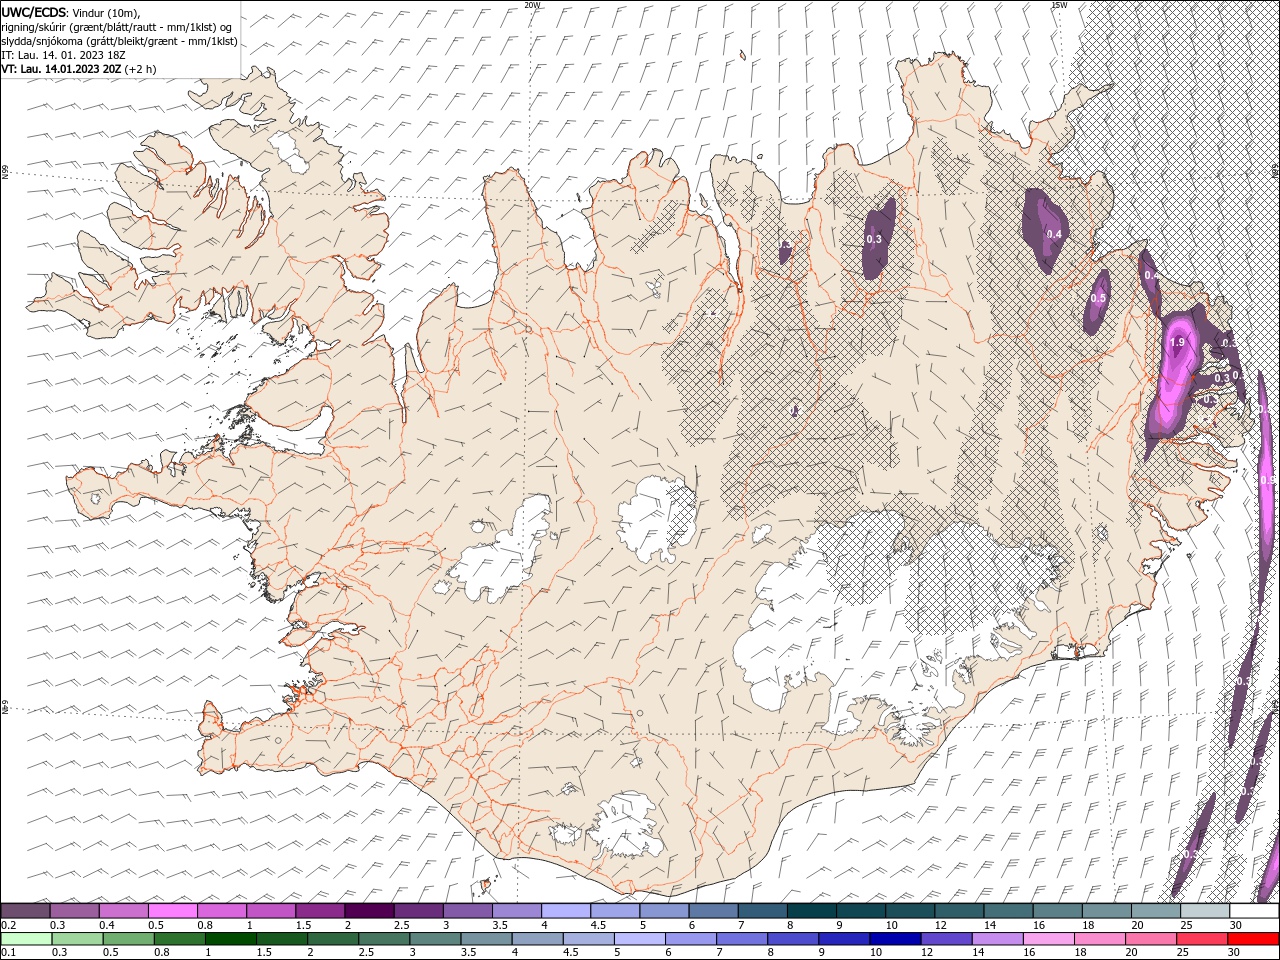1280x960 pixels.
Task: Pick the white snow swatch above 30 mm
Action: tap(1255, 911)
